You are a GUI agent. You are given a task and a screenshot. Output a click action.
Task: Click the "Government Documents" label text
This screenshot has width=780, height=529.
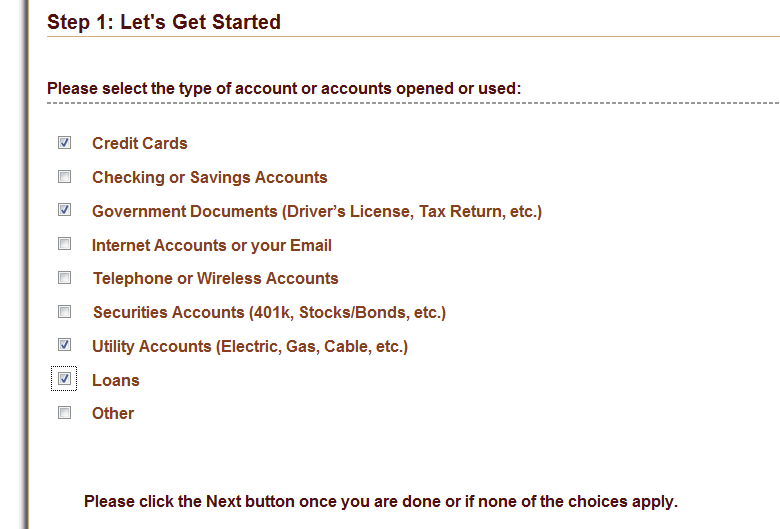click(x=317, y=212)
